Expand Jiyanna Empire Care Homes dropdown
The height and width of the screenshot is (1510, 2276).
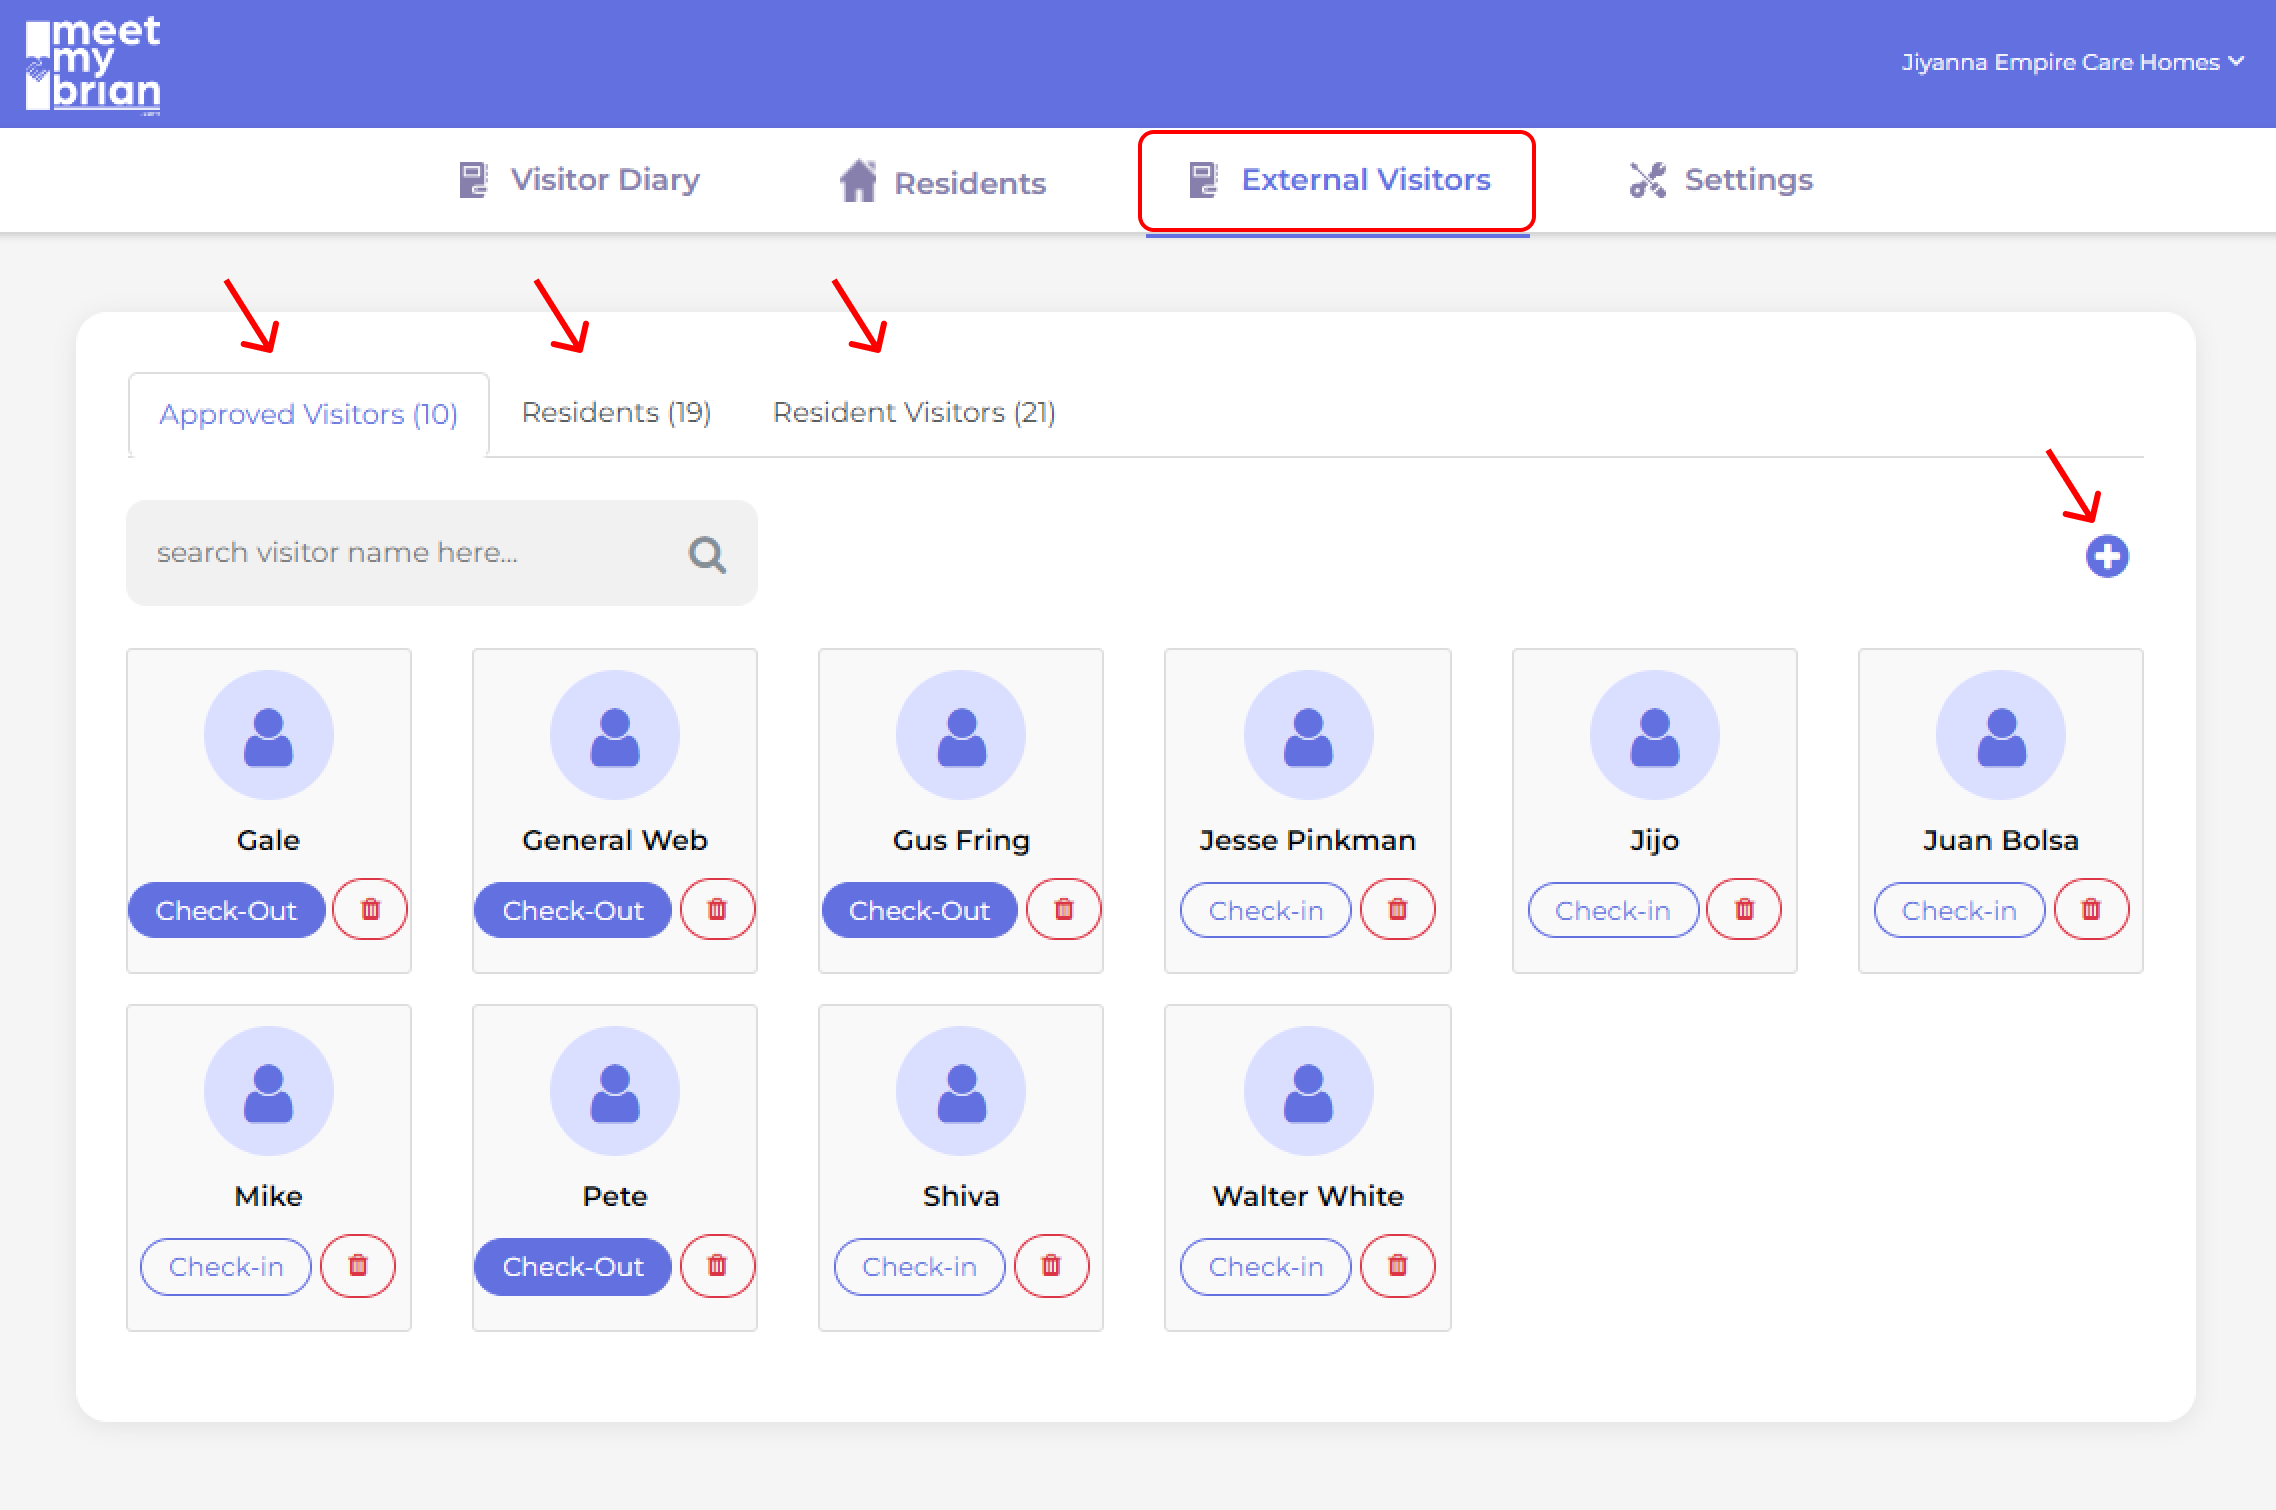coord(2072,62)
